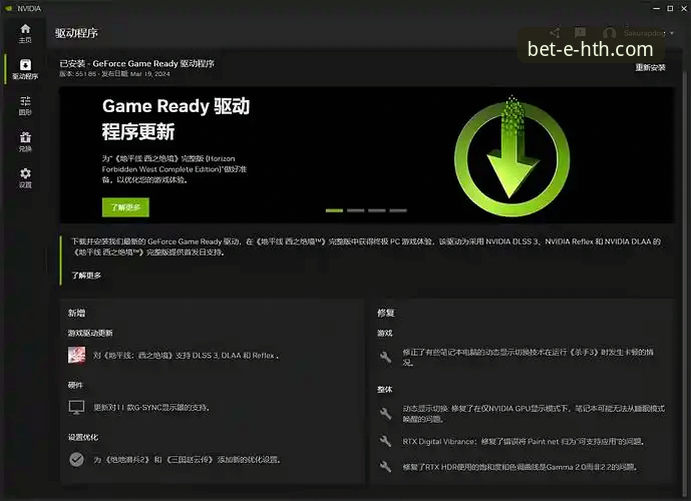Open the feedback flag icon

pos(580,33)
